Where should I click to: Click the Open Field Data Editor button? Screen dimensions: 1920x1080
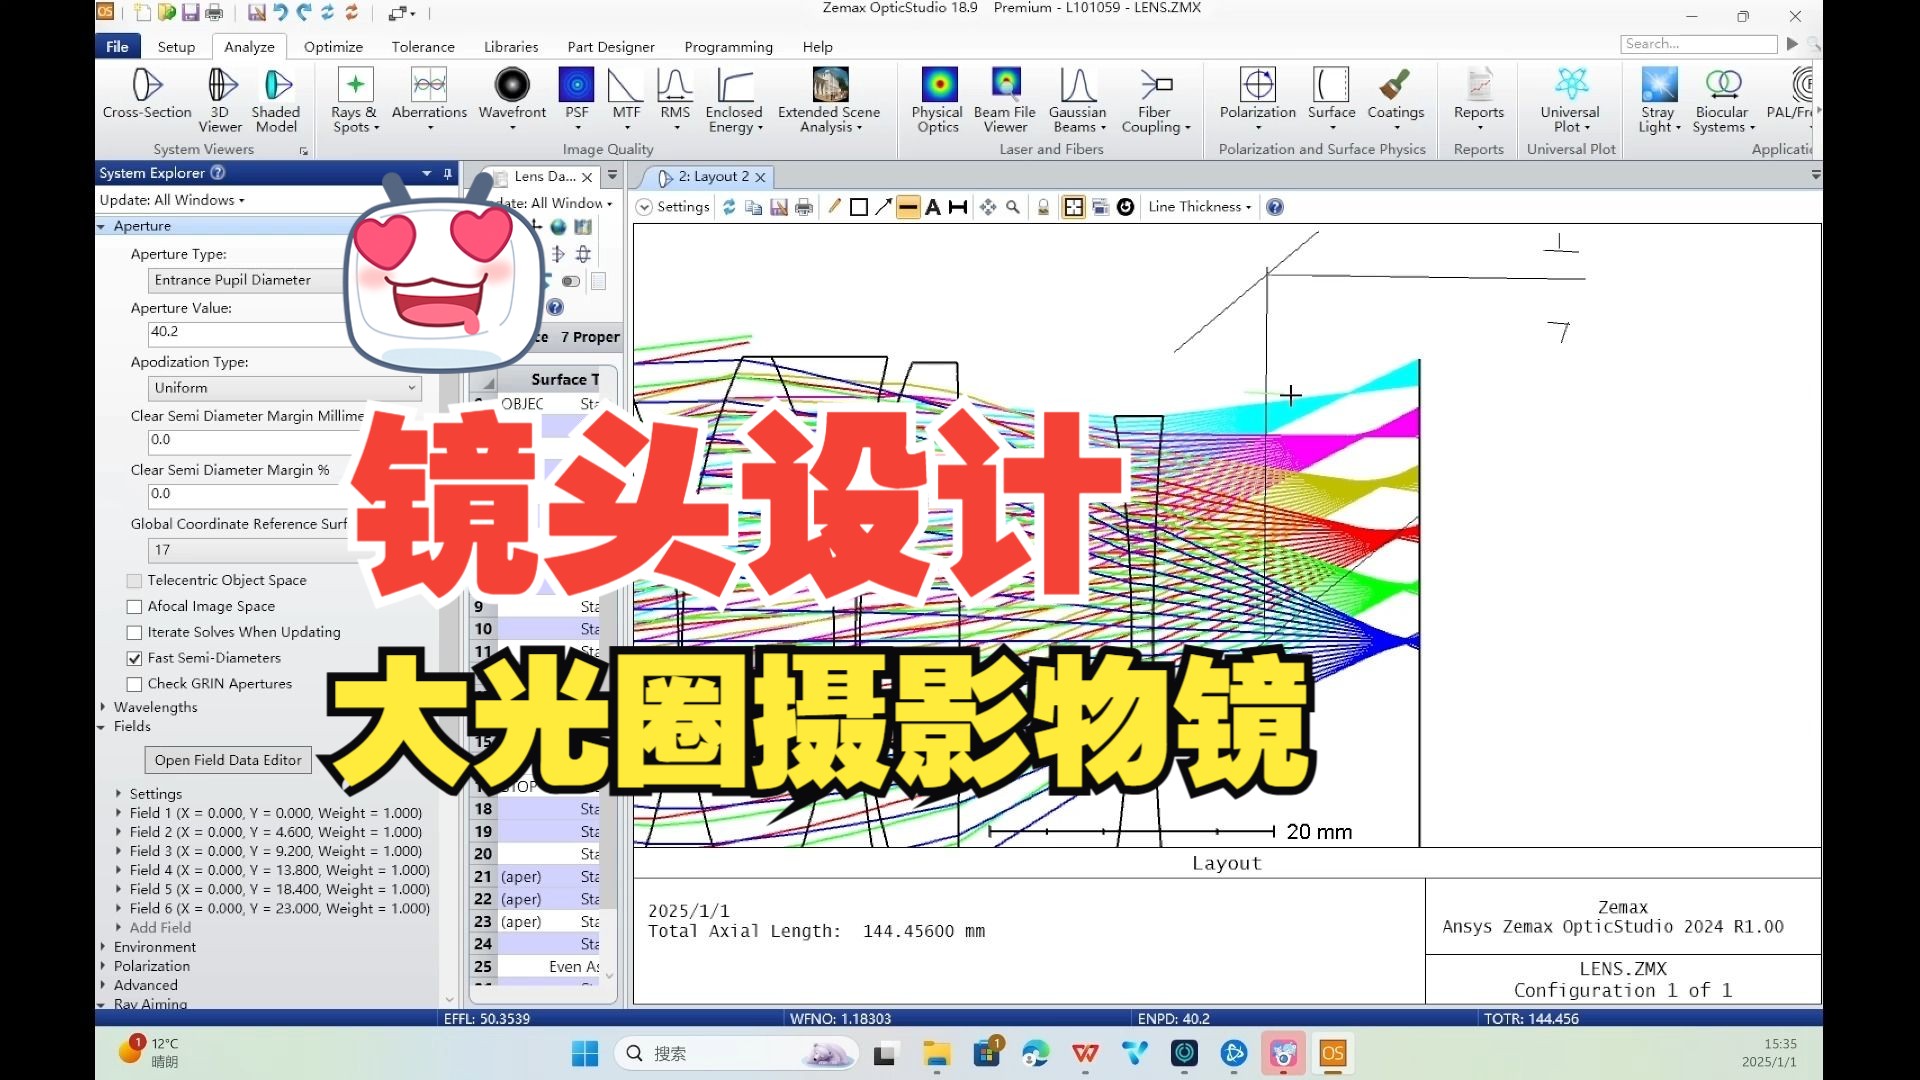tap(227, 760)
